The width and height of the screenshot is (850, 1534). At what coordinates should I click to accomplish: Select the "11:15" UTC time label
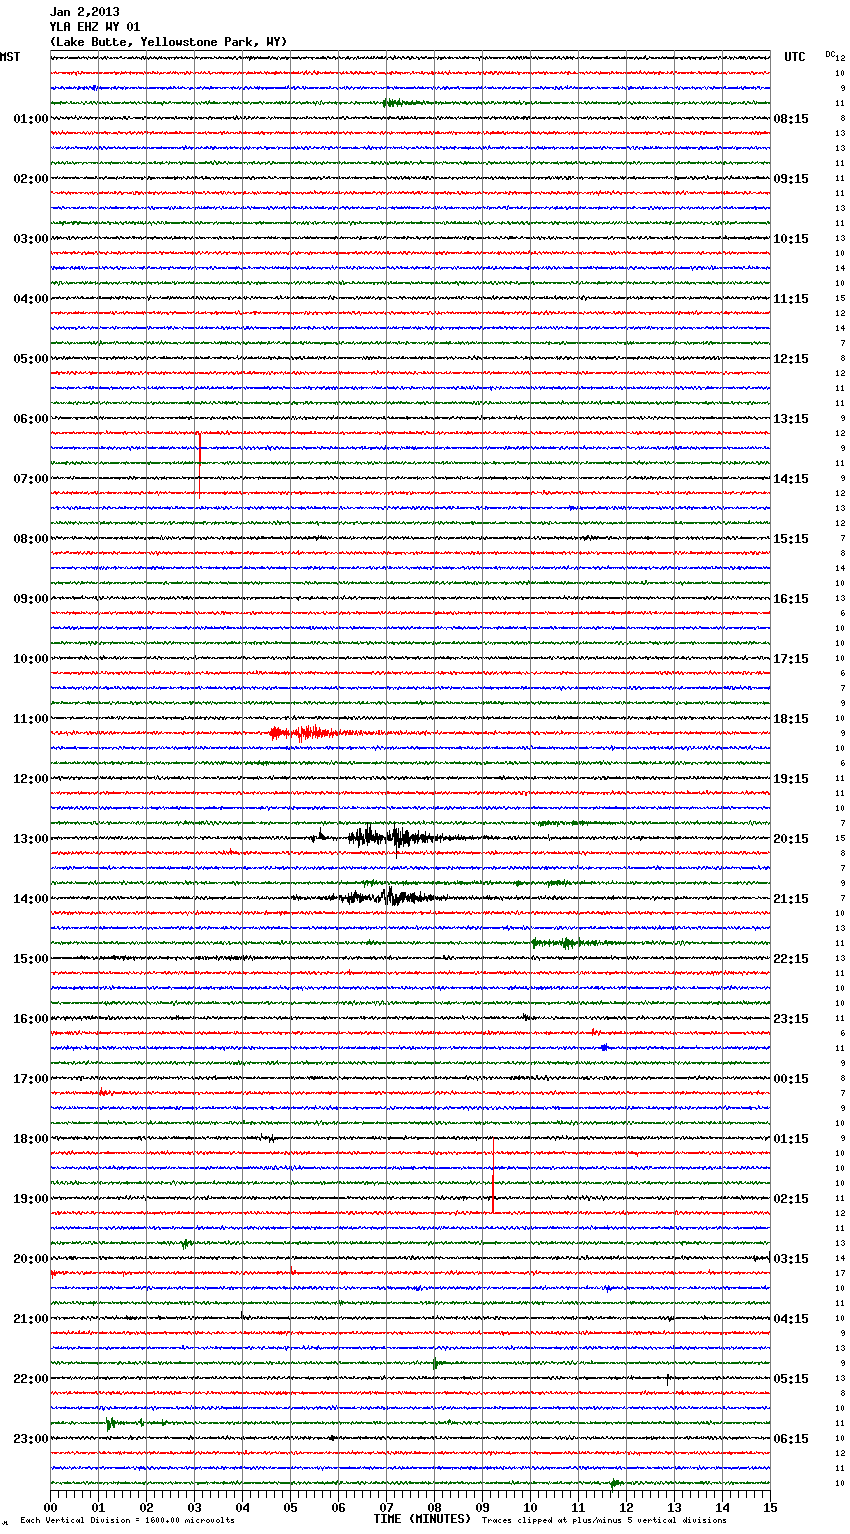[791, 299]
